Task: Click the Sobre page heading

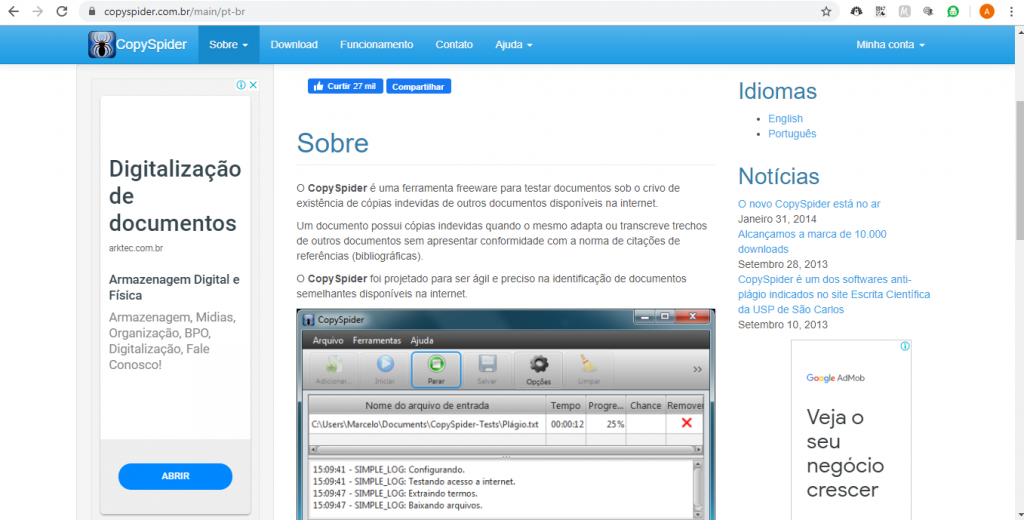Action: [332, 143]
